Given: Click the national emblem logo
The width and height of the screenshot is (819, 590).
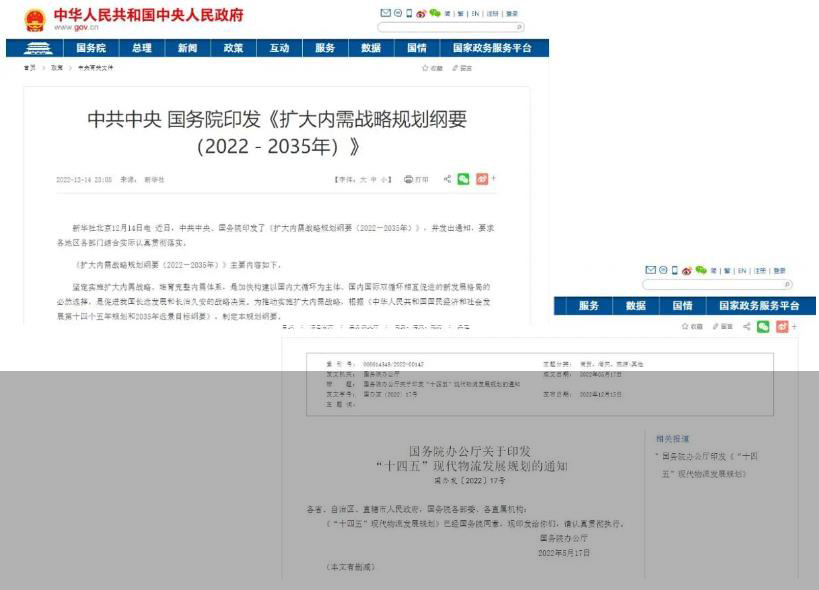Looking at the screenshot, I should (x=35, y=19).
